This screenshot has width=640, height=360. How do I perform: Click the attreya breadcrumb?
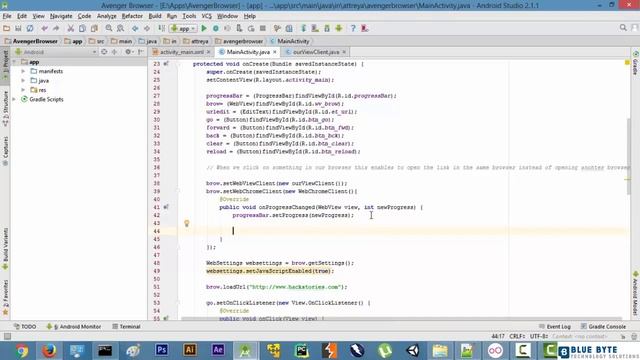click(x=196, y=41)
